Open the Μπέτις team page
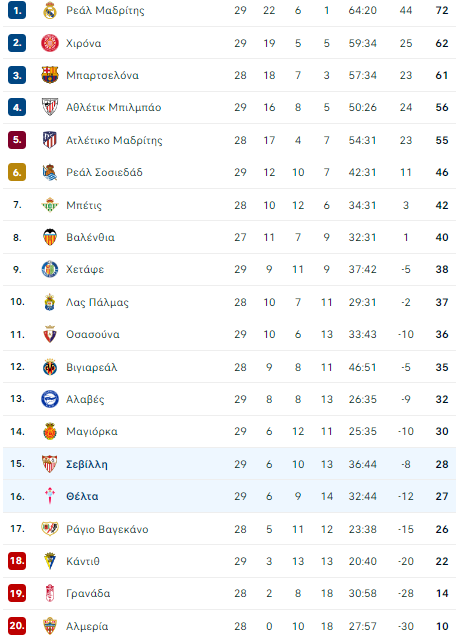This screenshot has height=640, width=456. pyautogui.click(x=84, y=205)
